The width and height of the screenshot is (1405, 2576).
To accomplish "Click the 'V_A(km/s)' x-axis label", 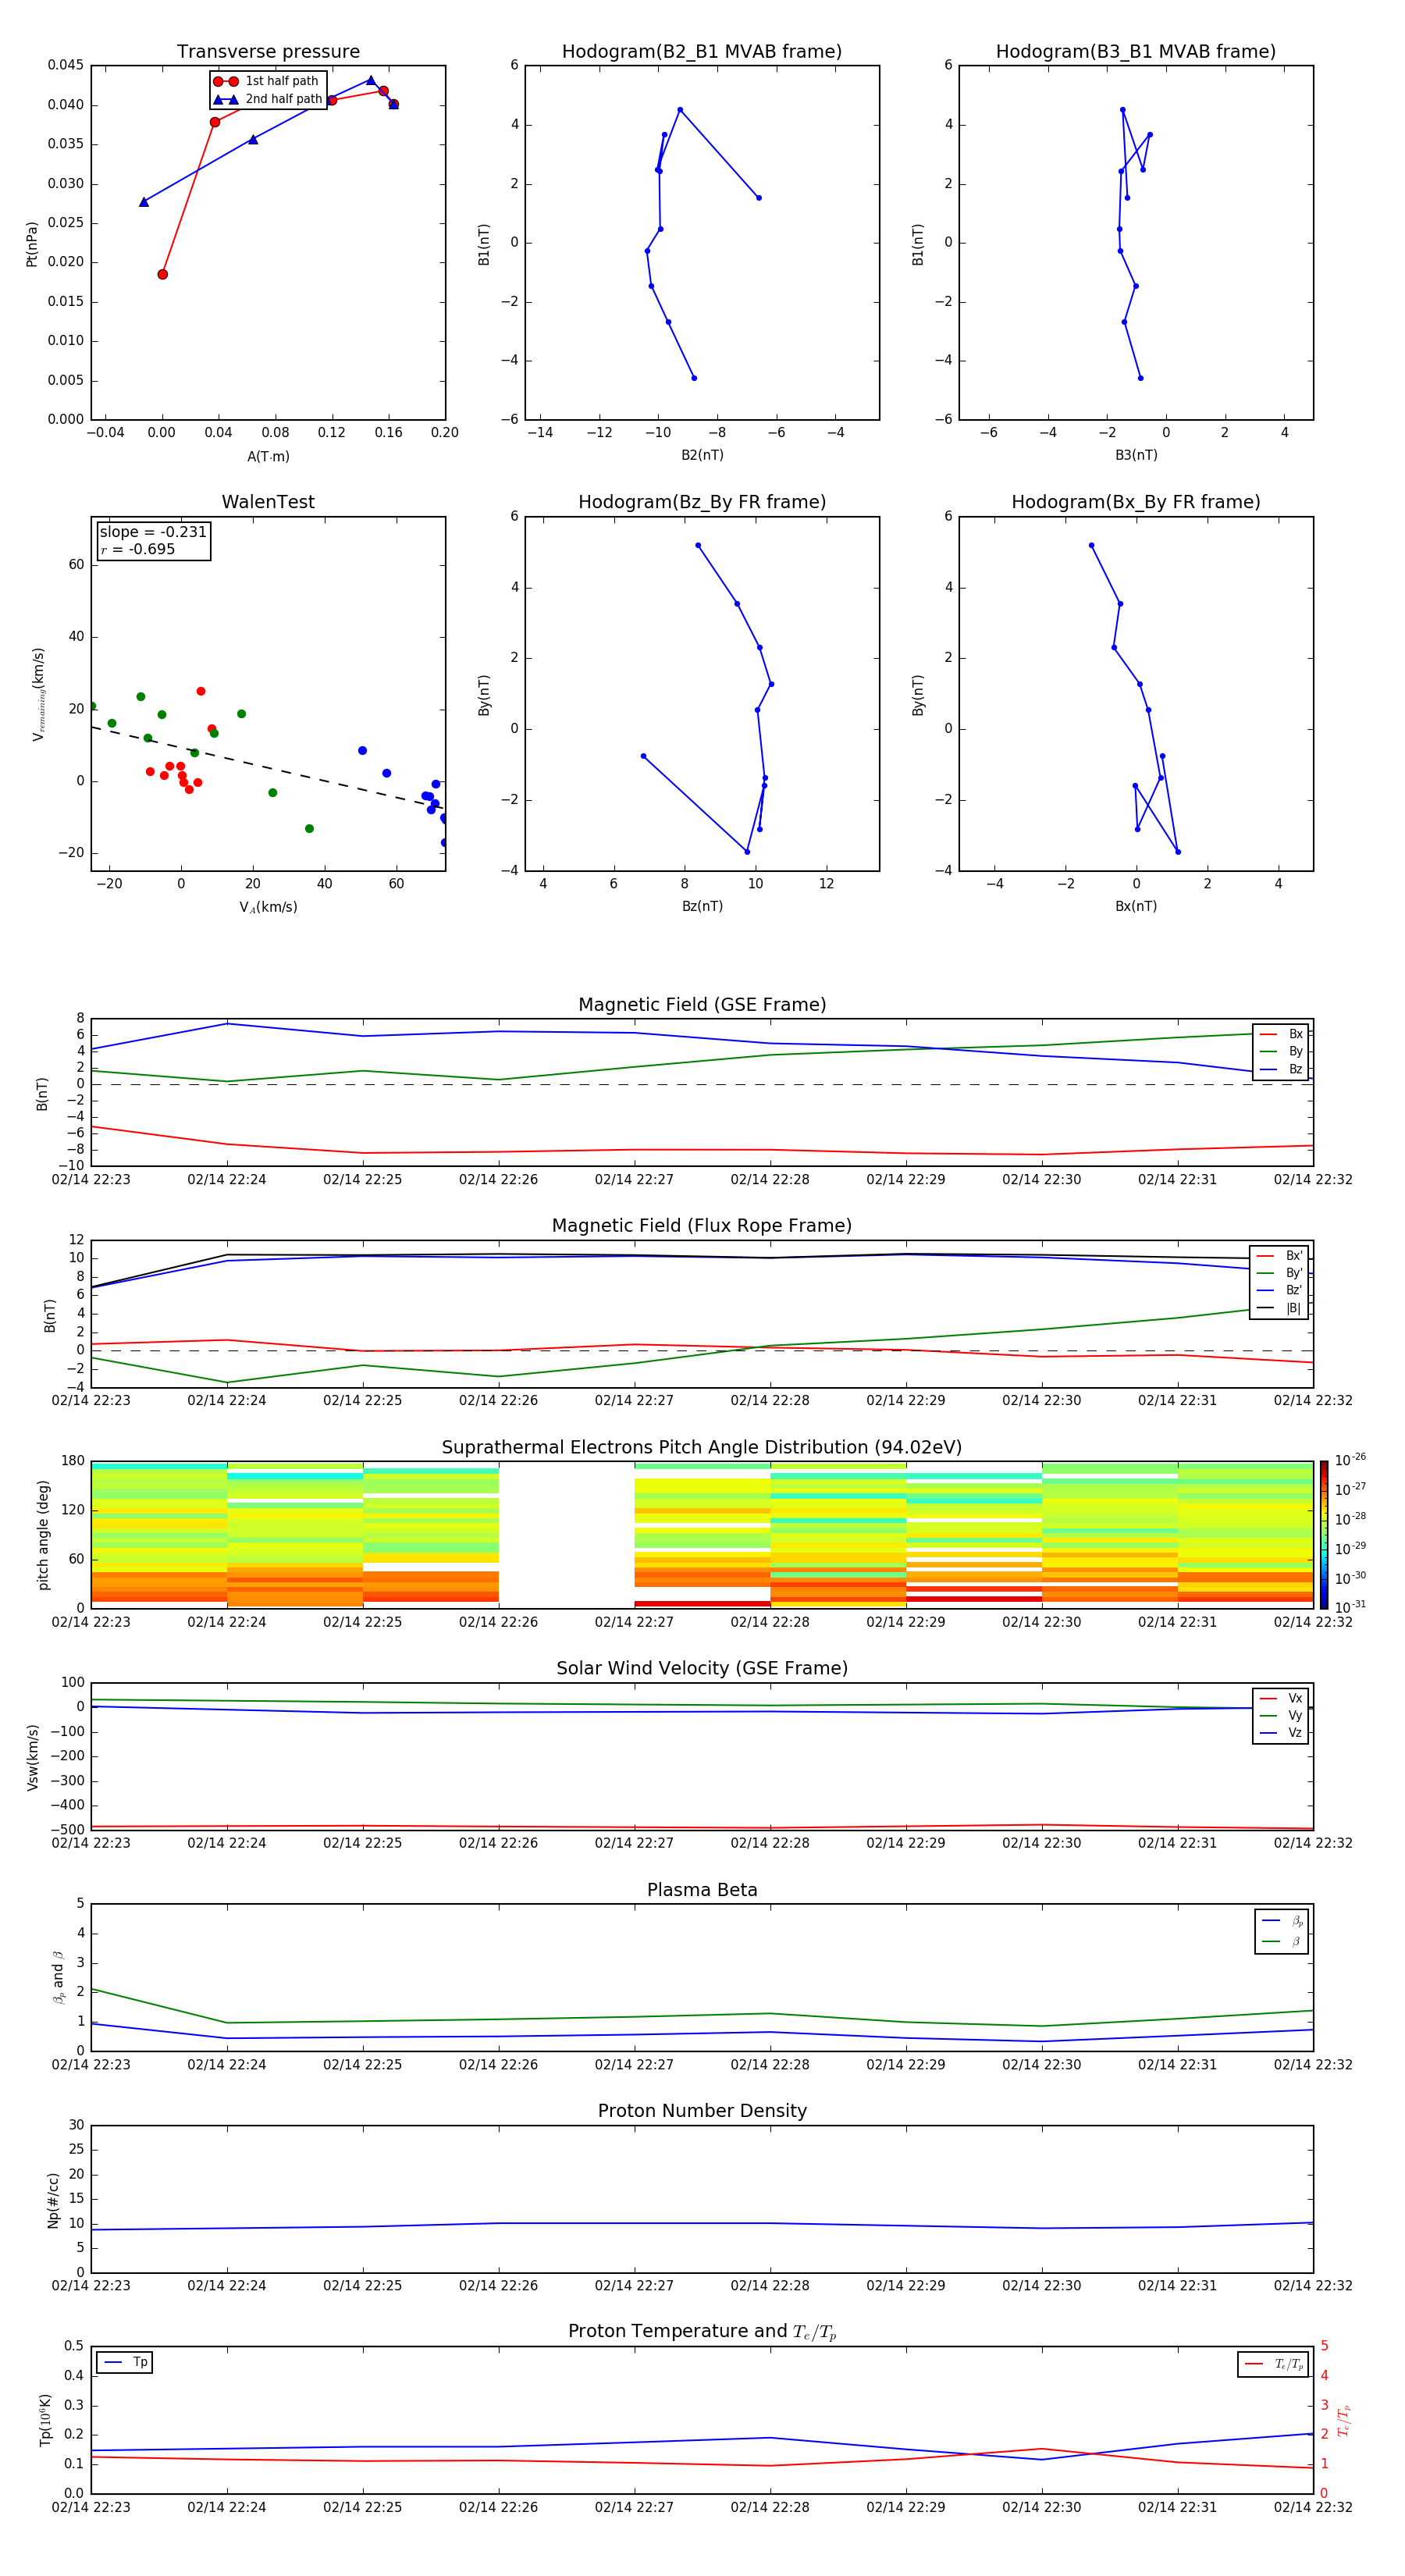I will pos(268,907).
